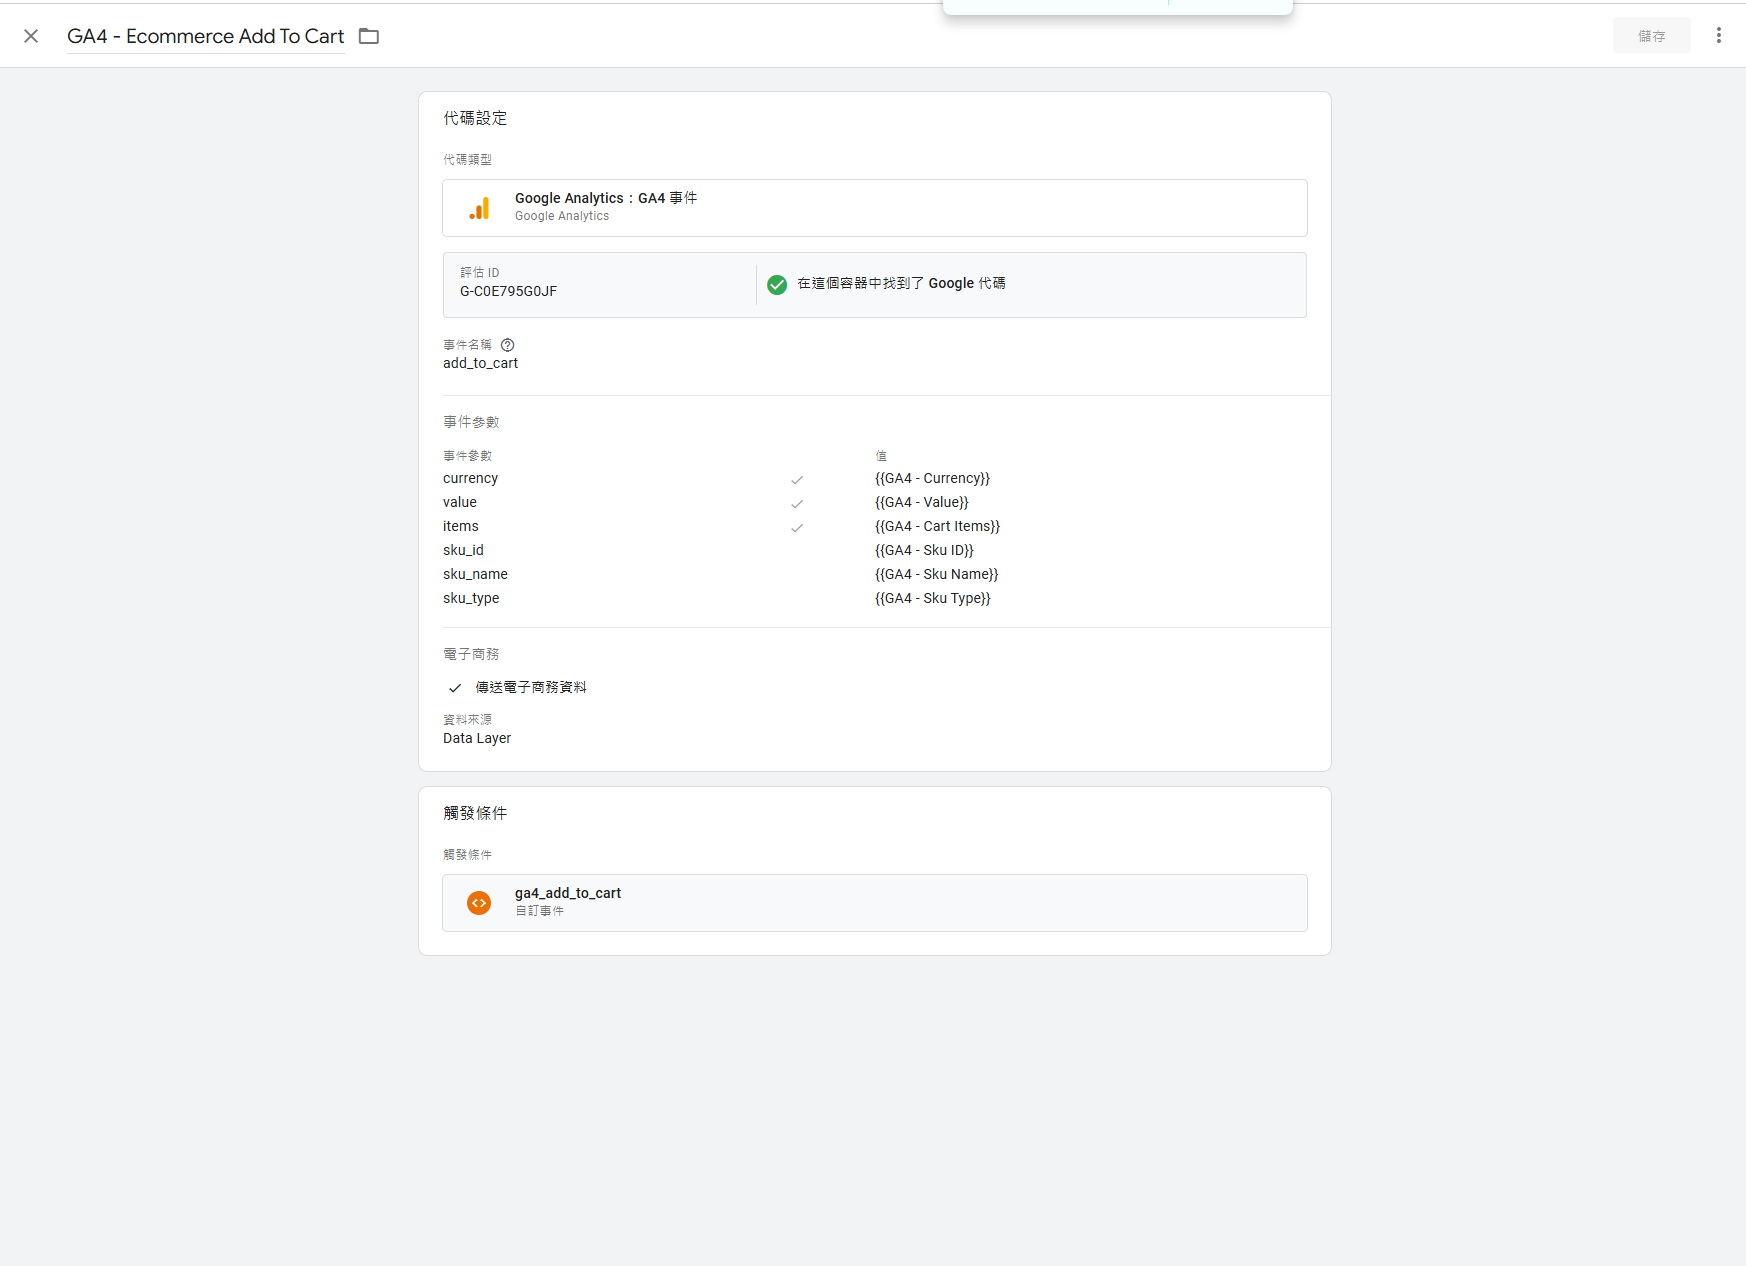Select the {{GA4 - Cart Items}} variable value

937,527
